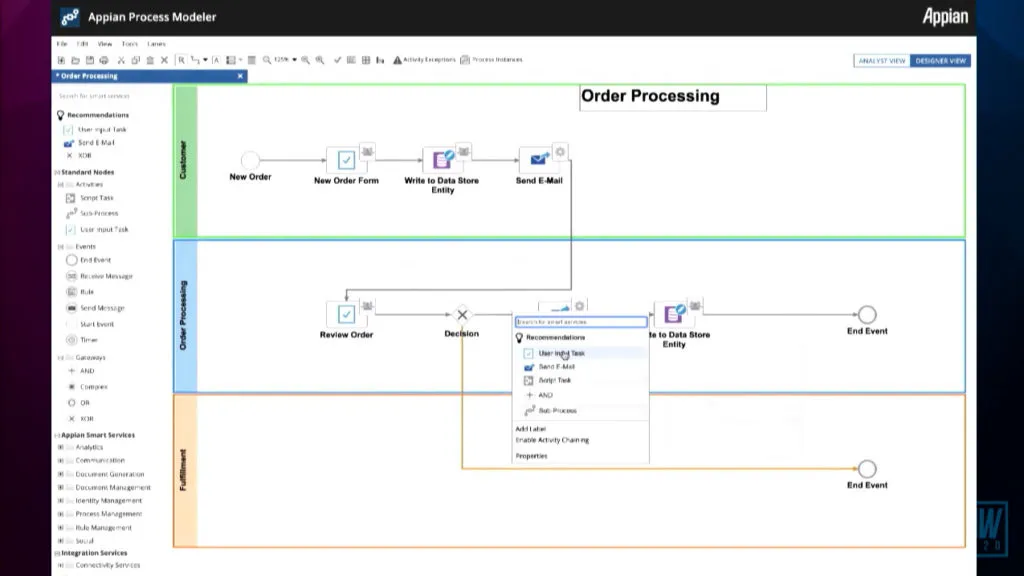Select End Event in palette Events
This screenshot has width=1024, height=576.
89,260
